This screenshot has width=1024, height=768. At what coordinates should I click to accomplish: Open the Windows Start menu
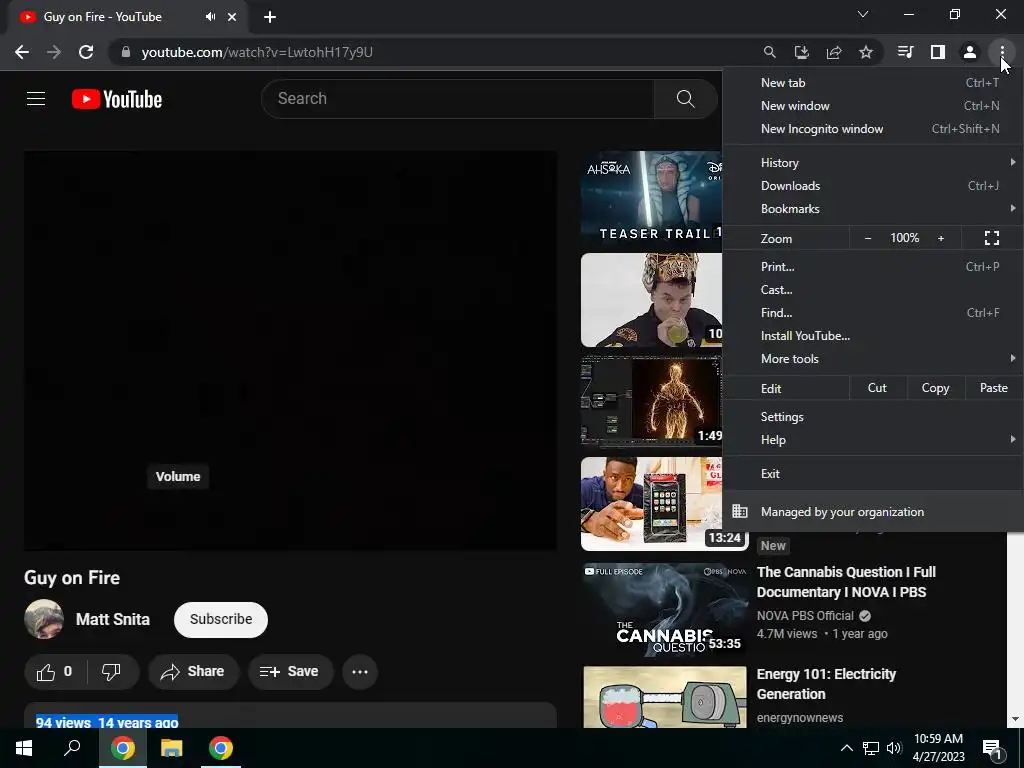click(x=24, y=748)
